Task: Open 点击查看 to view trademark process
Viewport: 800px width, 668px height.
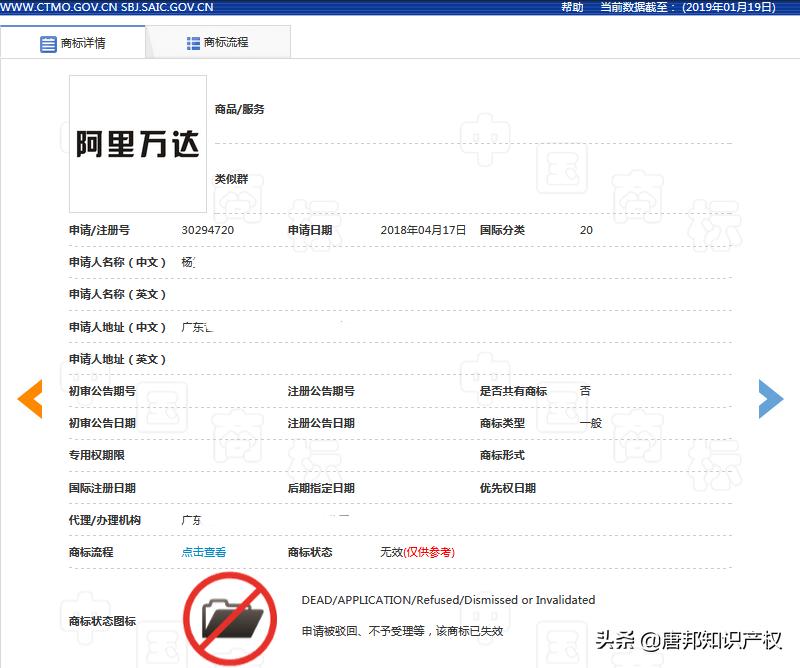Action: [203, 551]
